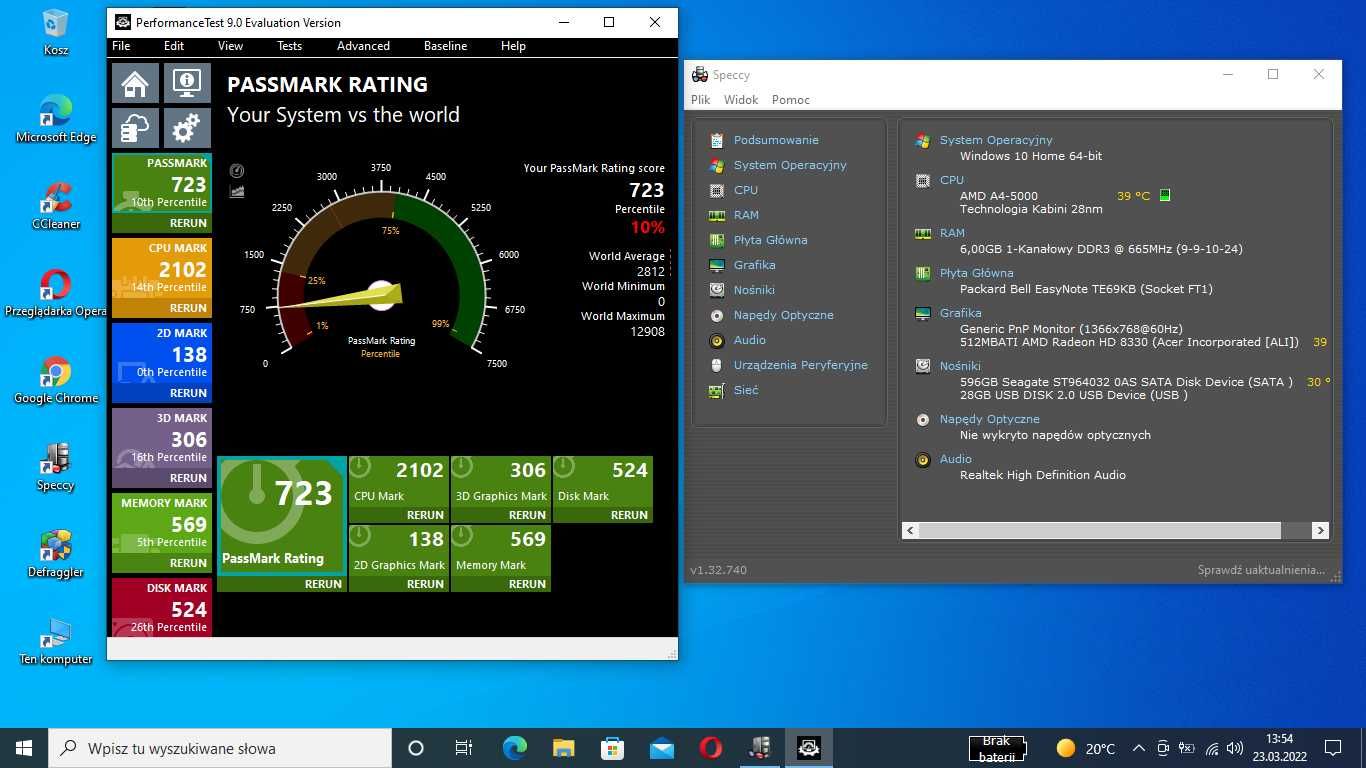The height and width of the screenshot is (768, 1366).
Task: Click the volume icon in system tray
Action: click(x=1235, y=748)
